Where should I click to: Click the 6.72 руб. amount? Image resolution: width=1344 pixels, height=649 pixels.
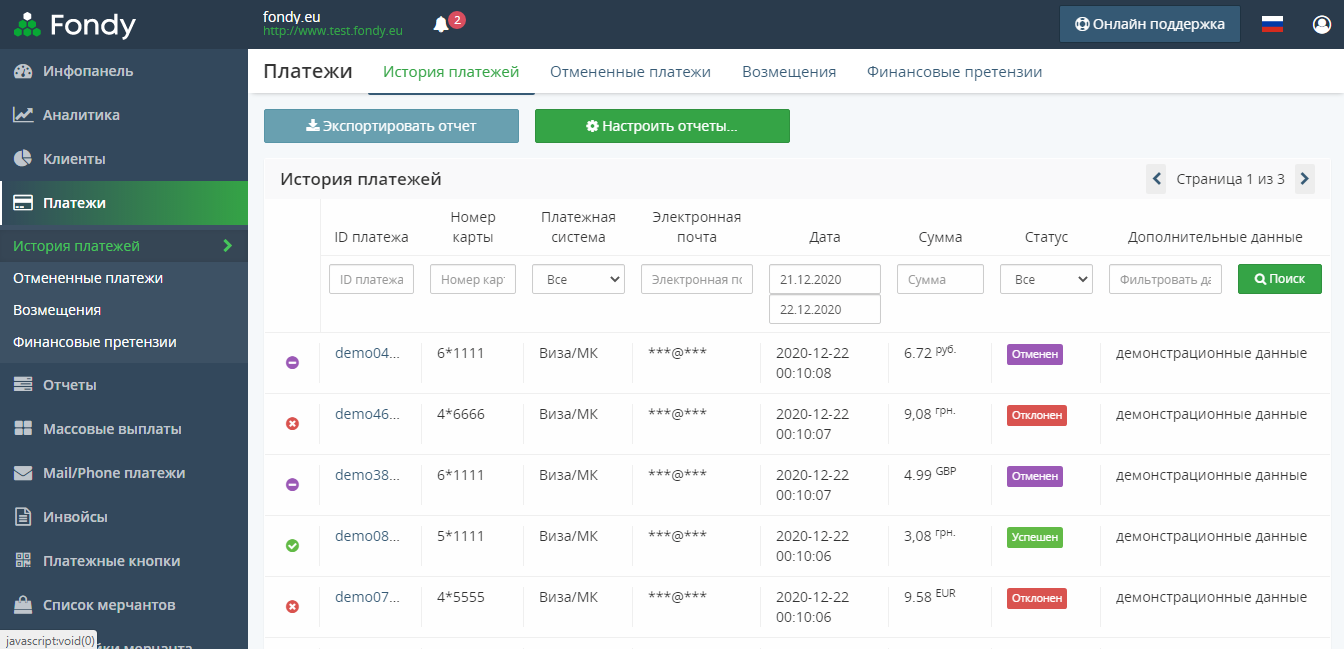tap(930, 352)
